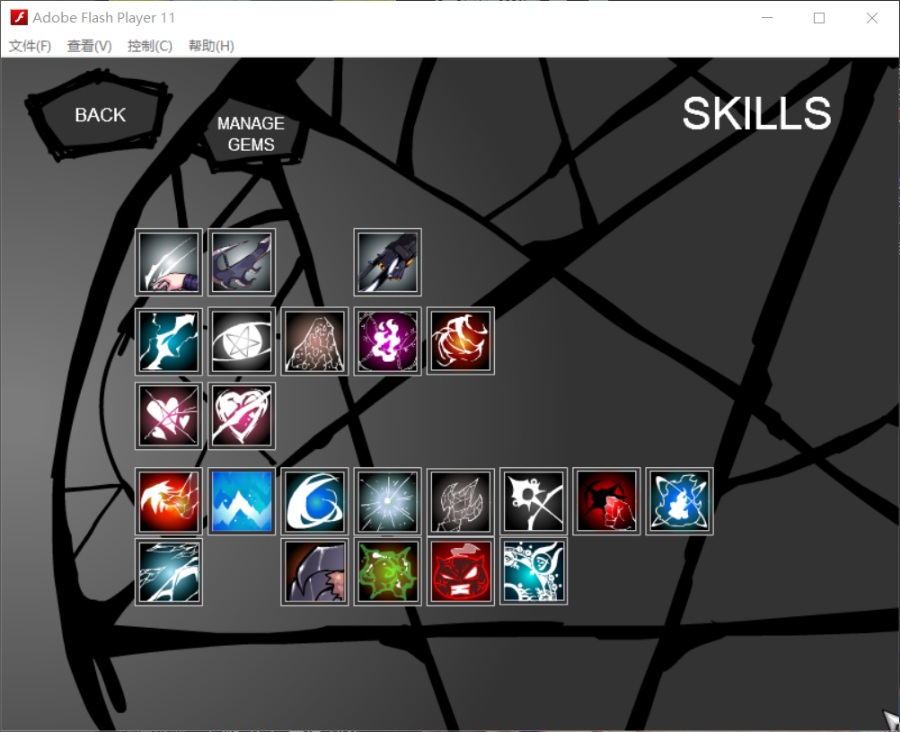The width and height of the screenshot is (900, 732).
Task: Choose the angry red demon face skill
Action: (461, 572)
